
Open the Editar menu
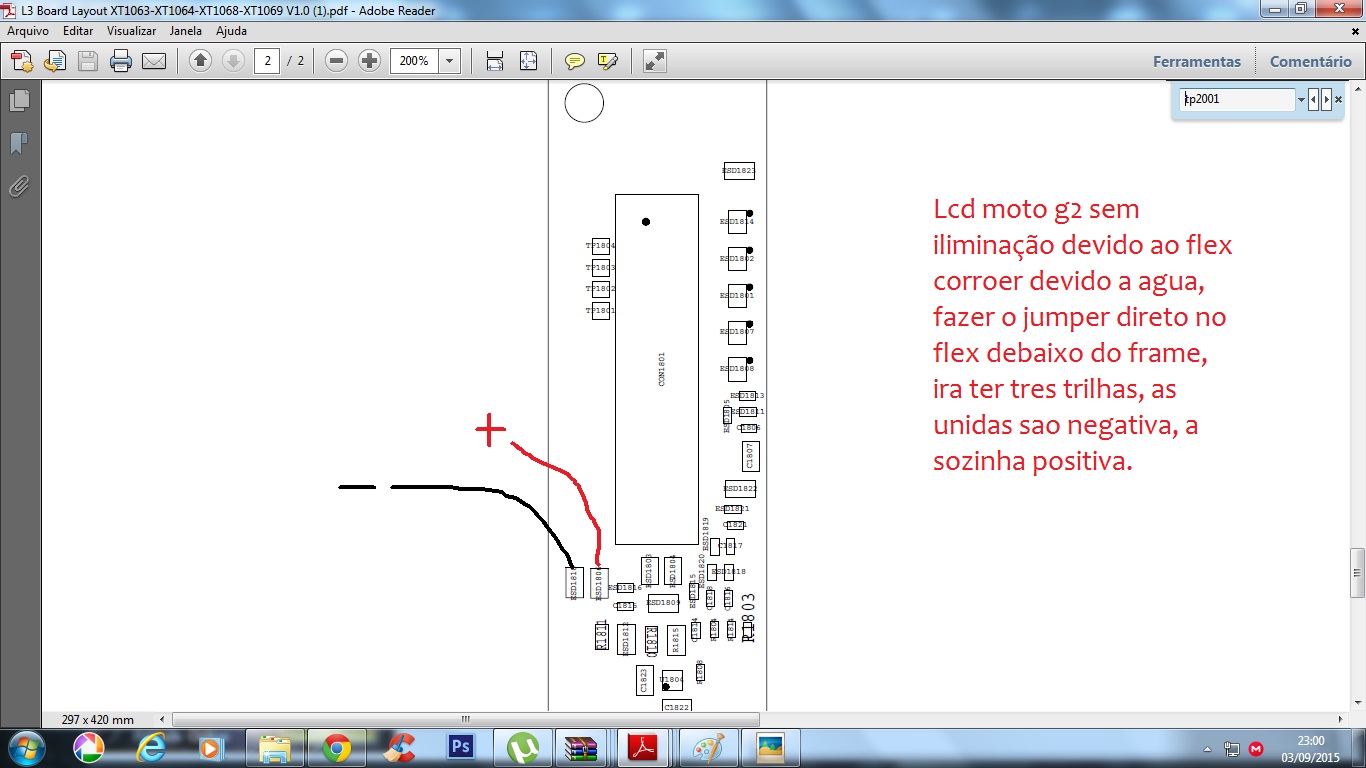tap(78, 31)
